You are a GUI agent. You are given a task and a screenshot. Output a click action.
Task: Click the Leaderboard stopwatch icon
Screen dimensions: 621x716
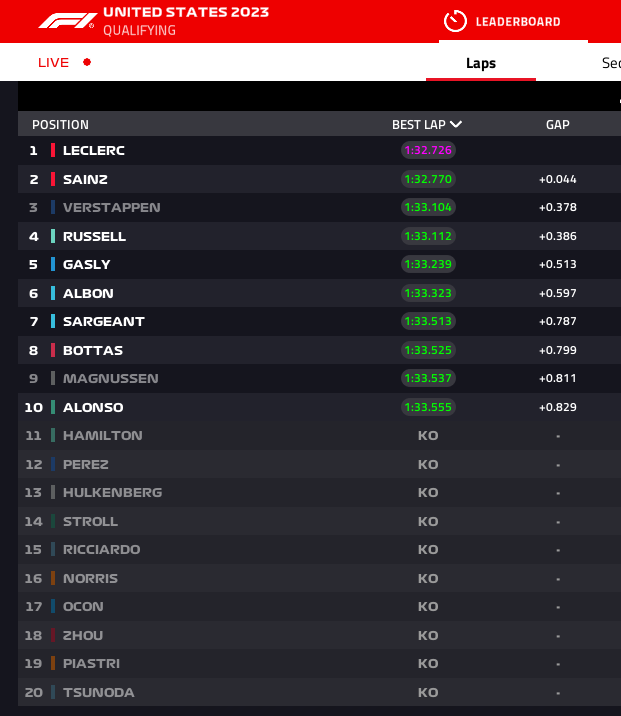[x=455, y=21]
